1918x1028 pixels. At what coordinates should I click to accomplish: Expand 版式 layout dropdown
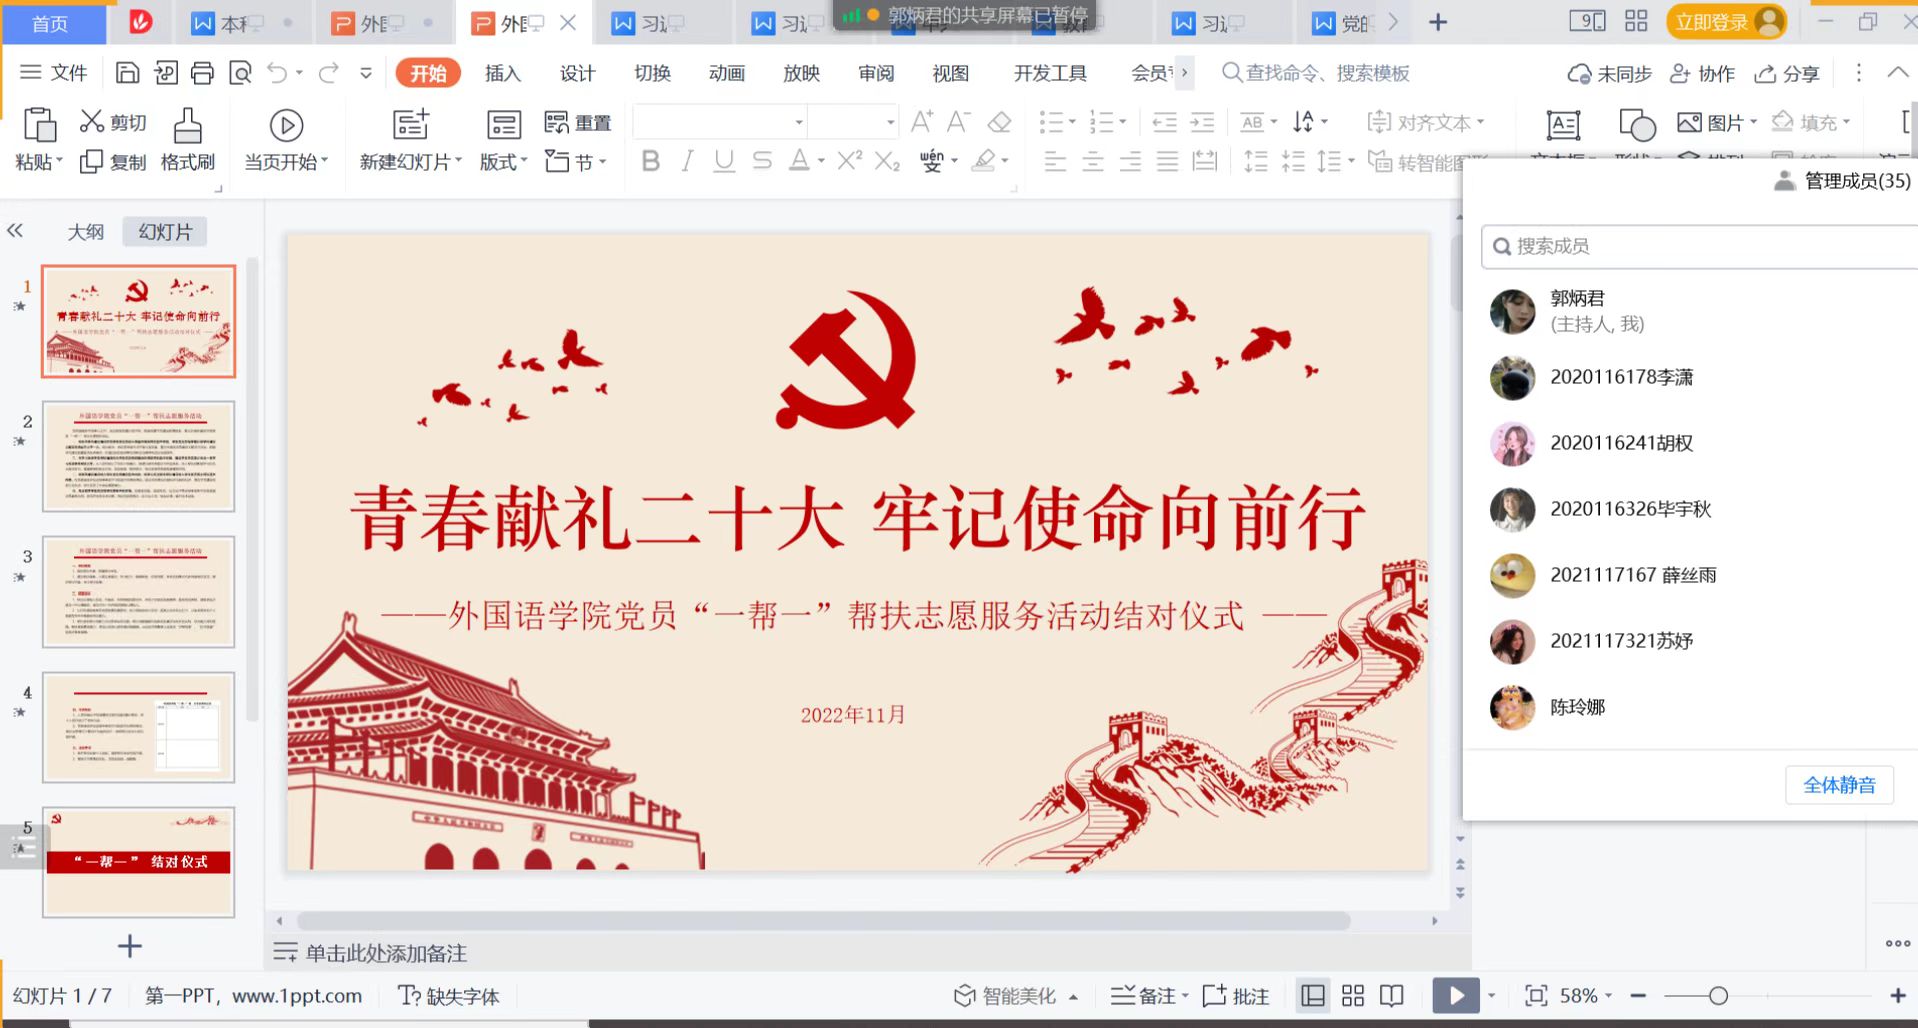tap(503, 161)
